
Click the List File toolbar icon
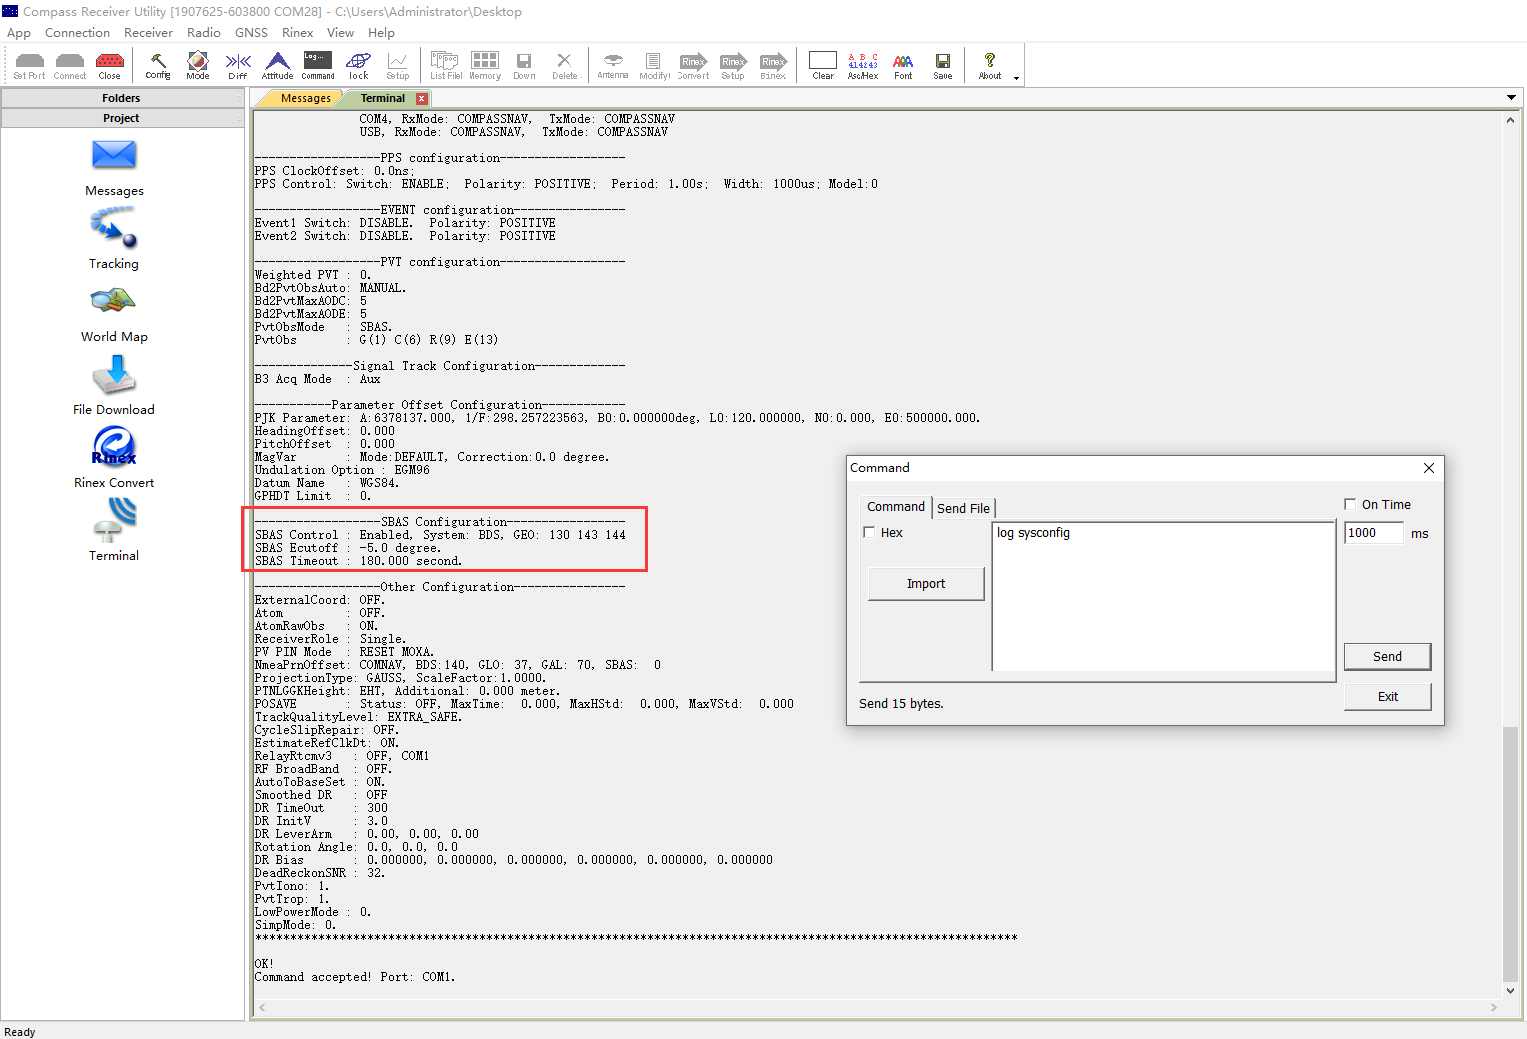(x=446, y=66)
